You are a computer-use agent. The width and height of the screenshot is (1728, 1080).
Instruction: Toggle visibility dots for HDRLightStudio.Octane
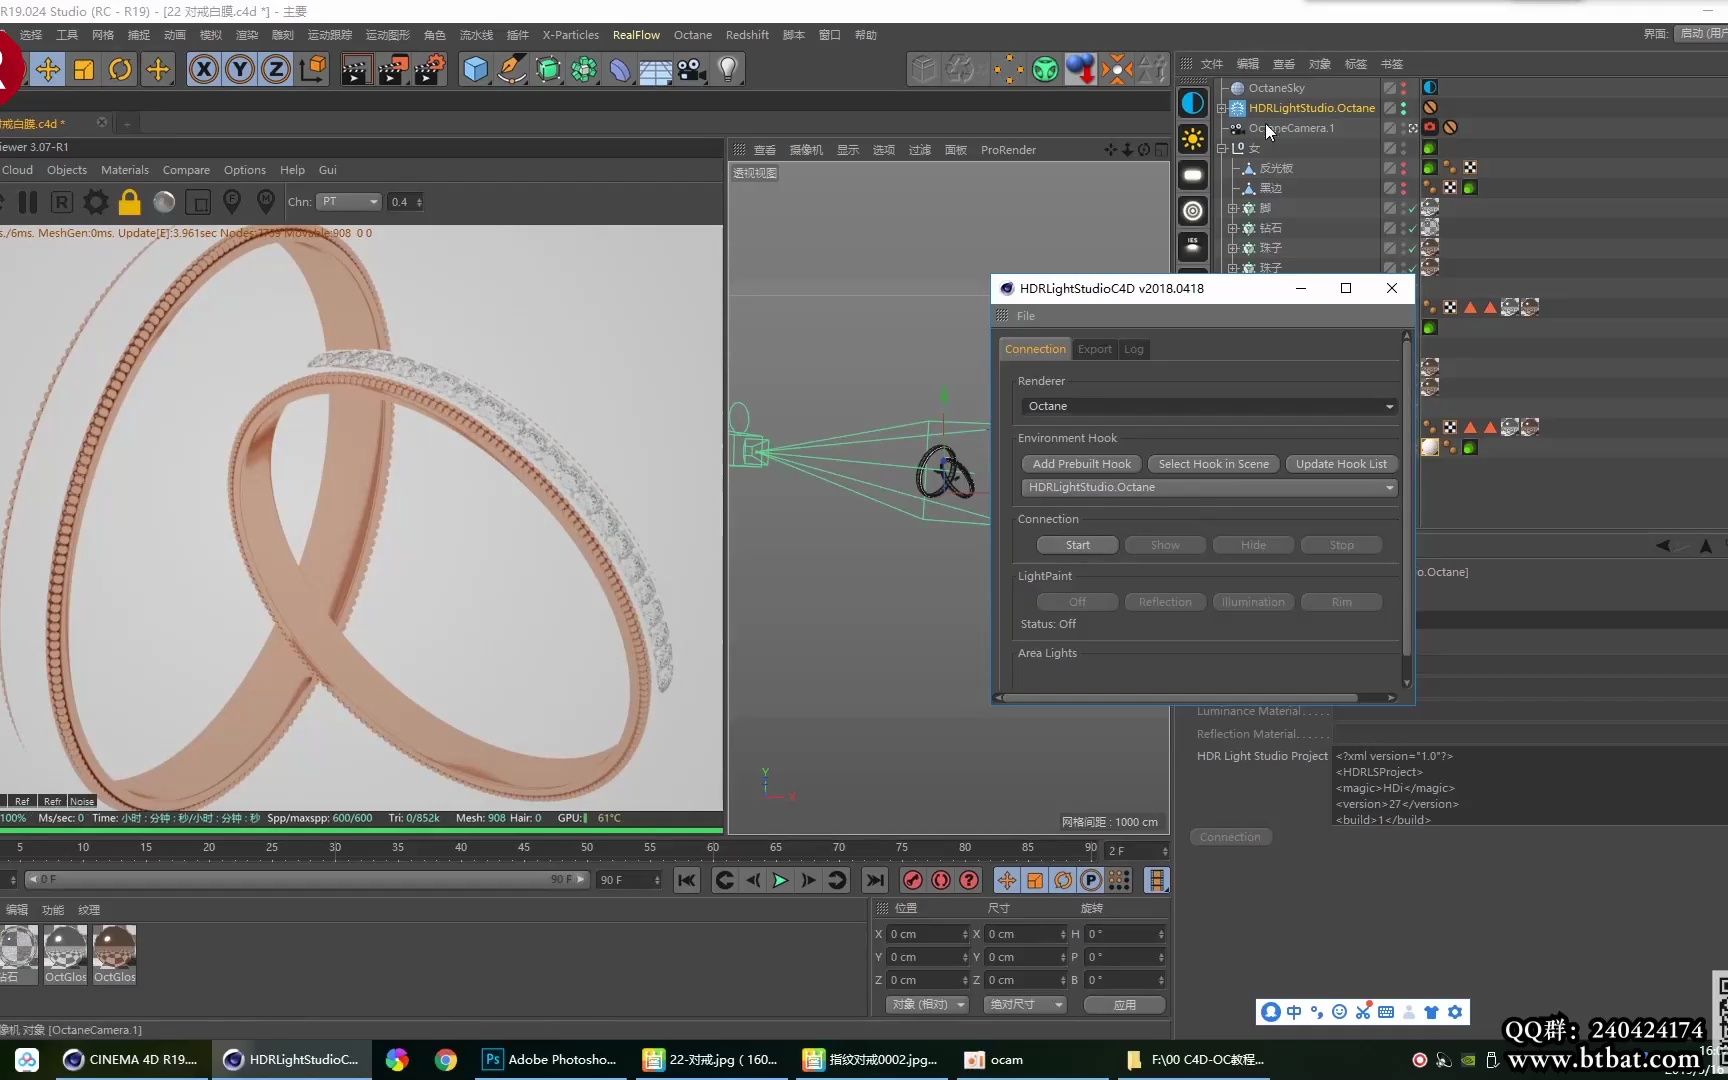coord(1403,108)
